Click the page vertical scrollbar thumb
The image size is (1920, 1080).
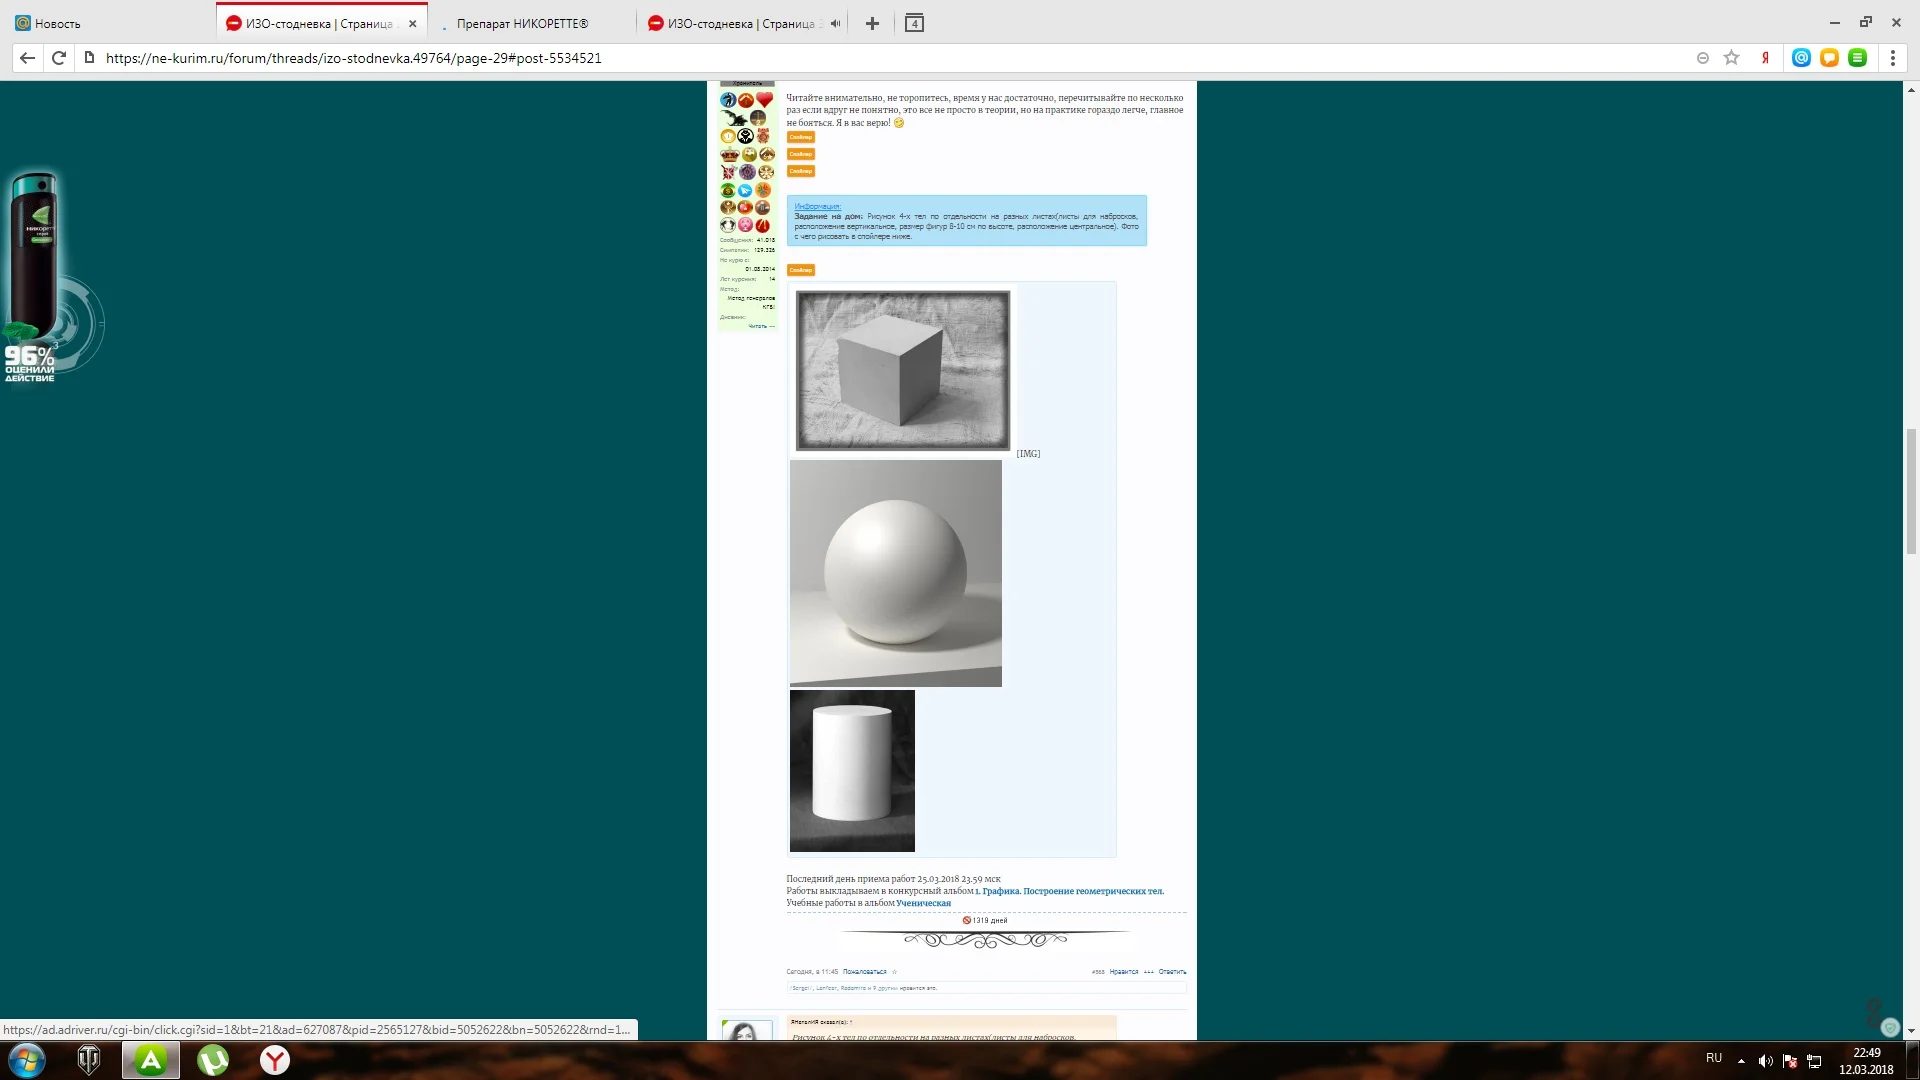point(1911,490)
